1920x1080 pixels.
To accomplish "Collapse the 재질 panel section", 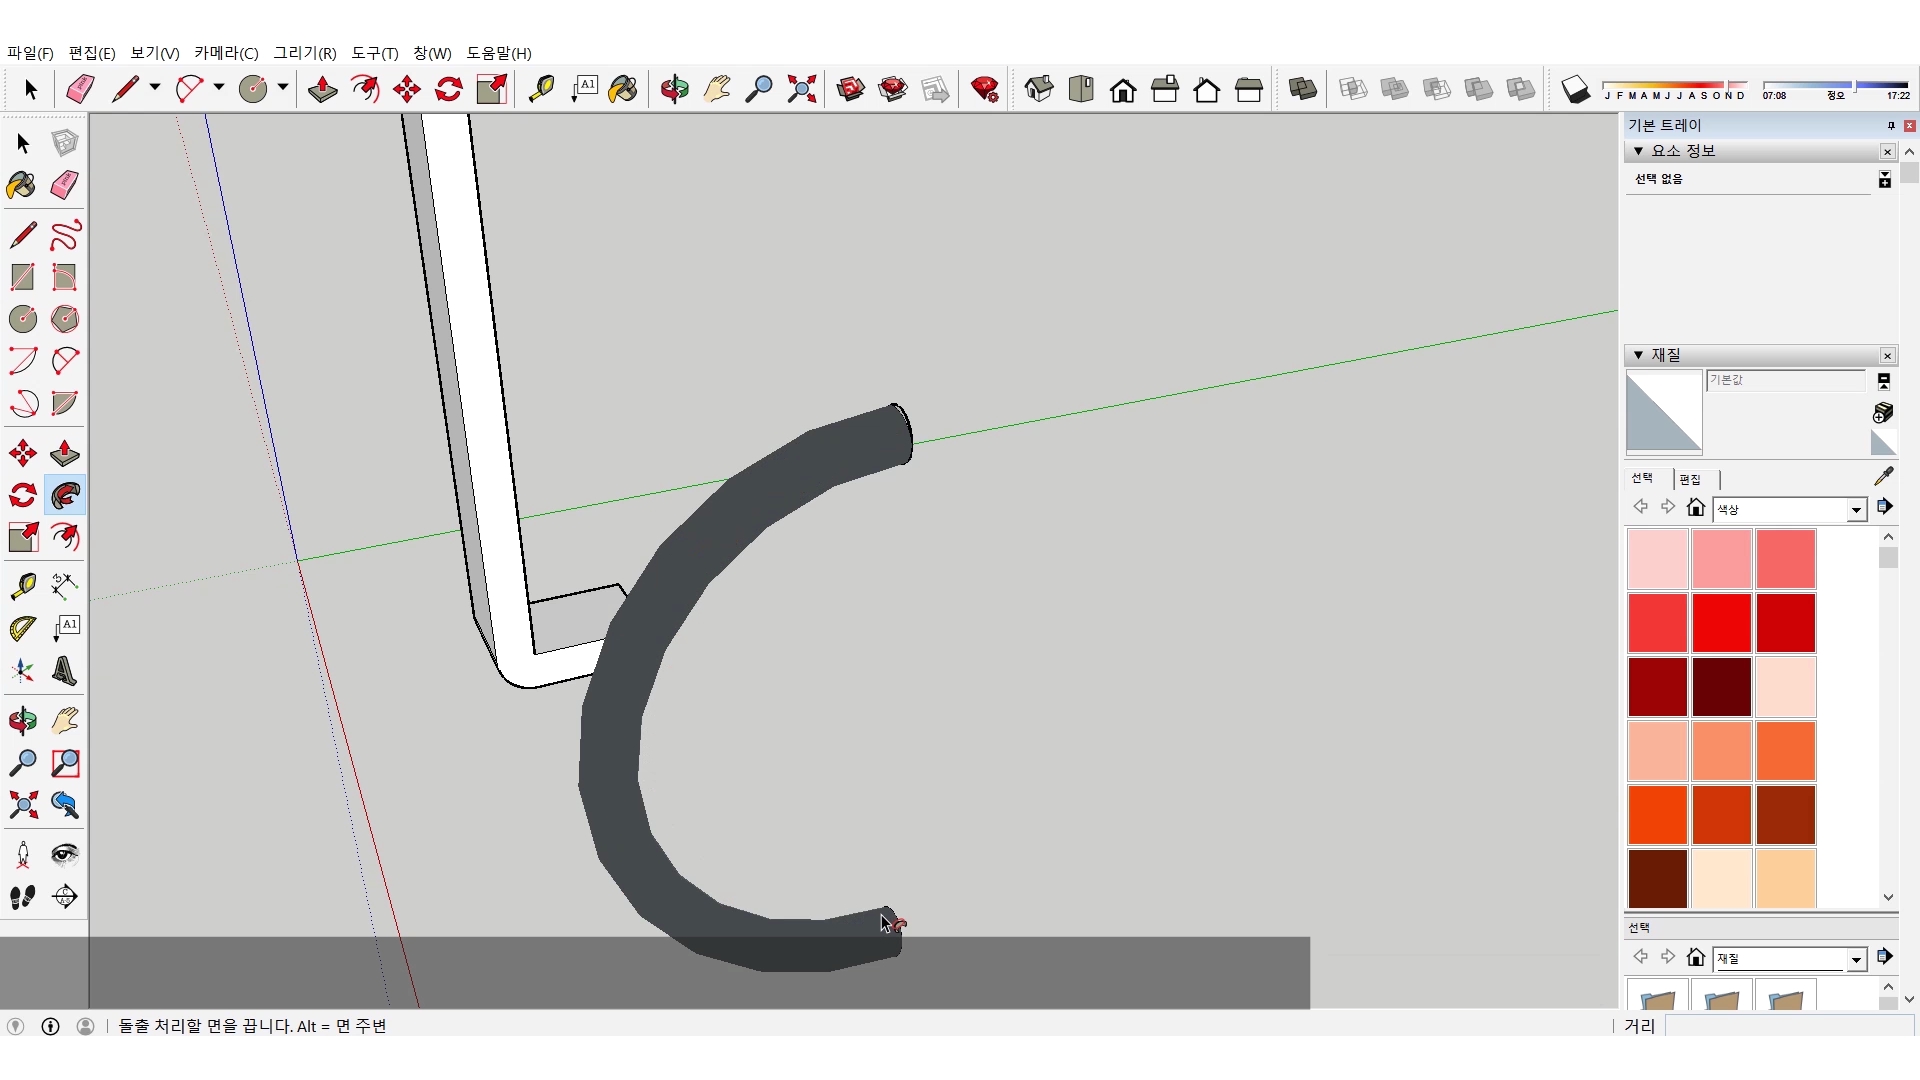I will (1638, 355).
